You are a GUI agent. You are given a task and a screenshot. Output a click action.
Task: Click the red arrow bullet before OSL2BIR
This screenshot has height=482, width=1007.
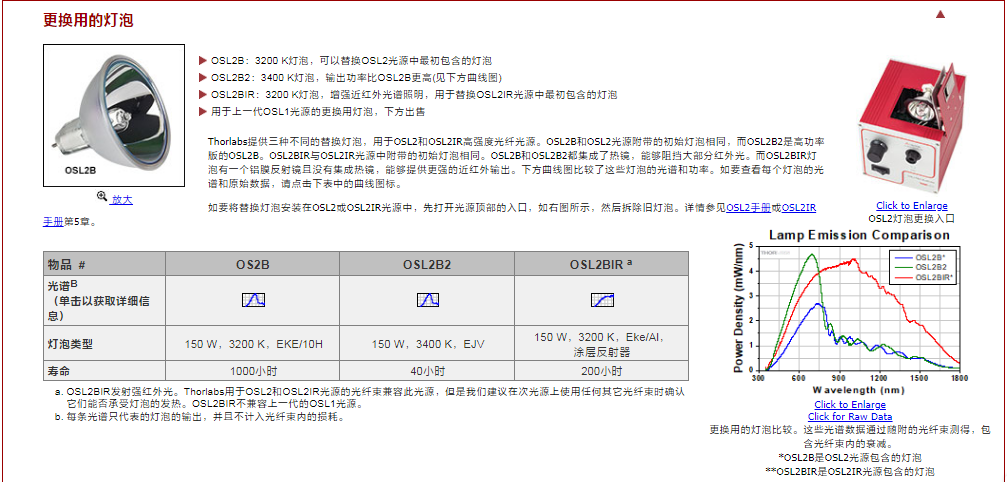[203, 95]
